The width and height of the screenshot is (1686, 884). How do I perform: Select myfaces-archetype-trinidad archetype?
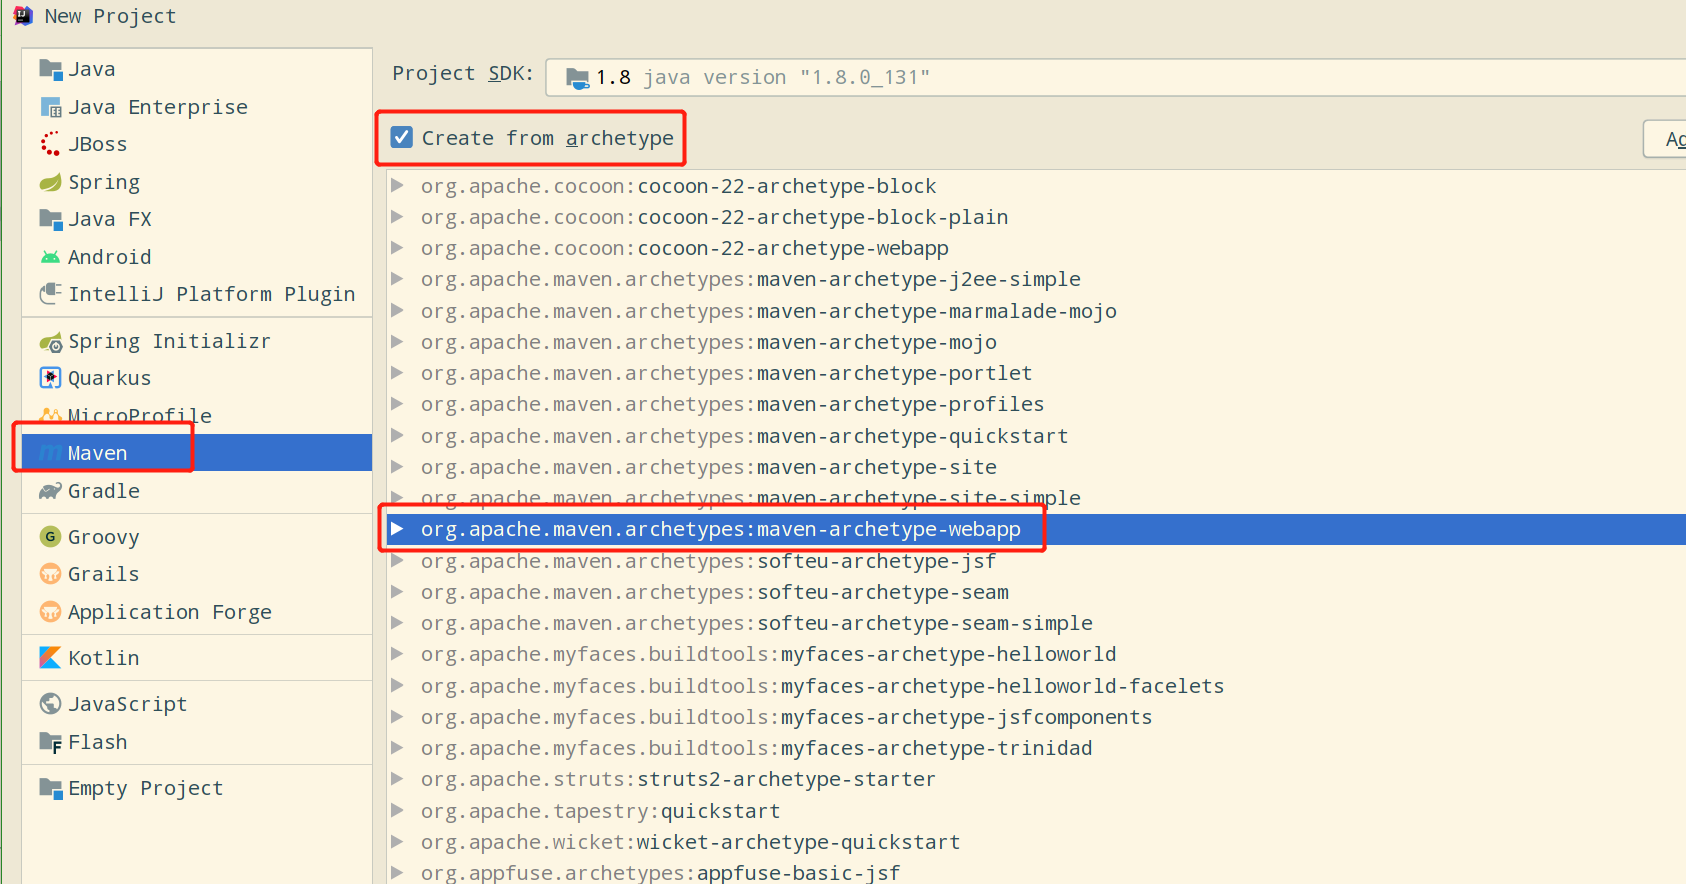(1036, 748)
